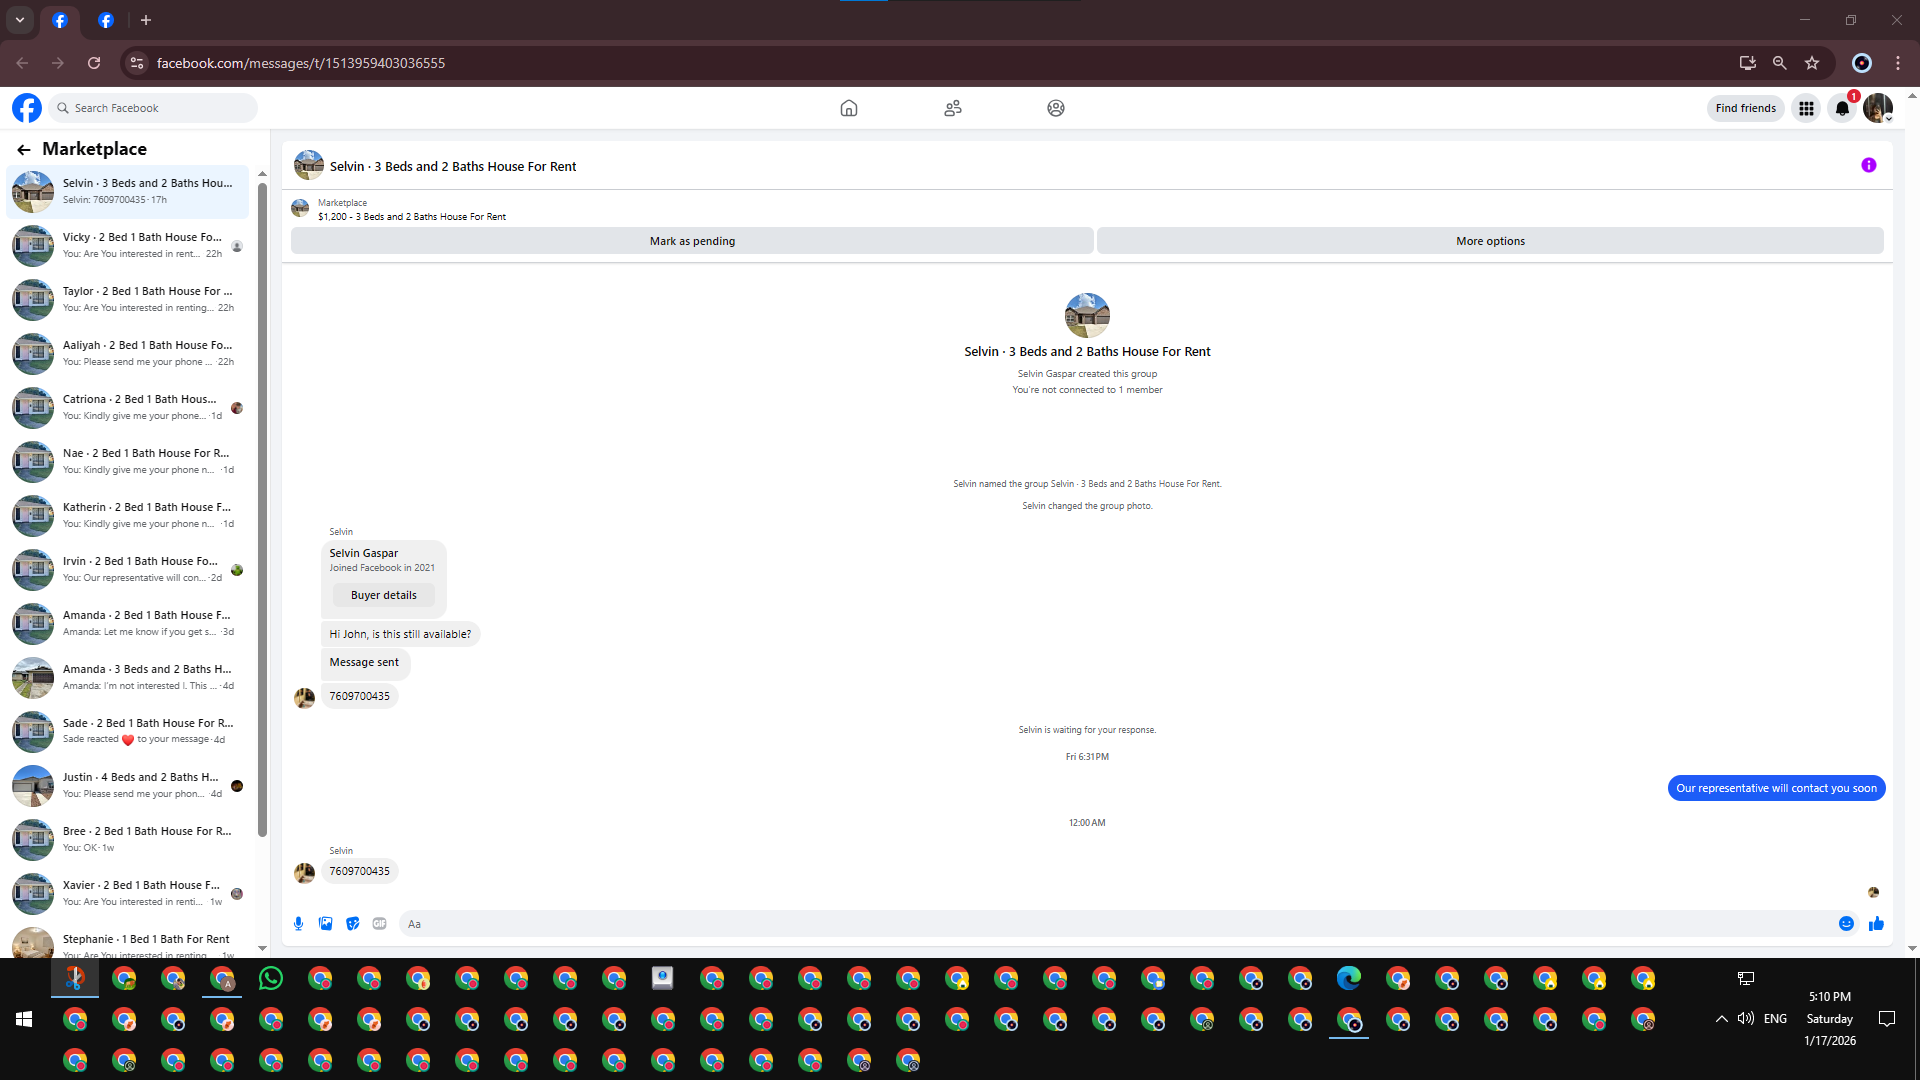Open the Facebook menu grid icon
This screenshot has width=1920, height=1080.
pyautogui.click(x=1806, y=108)
